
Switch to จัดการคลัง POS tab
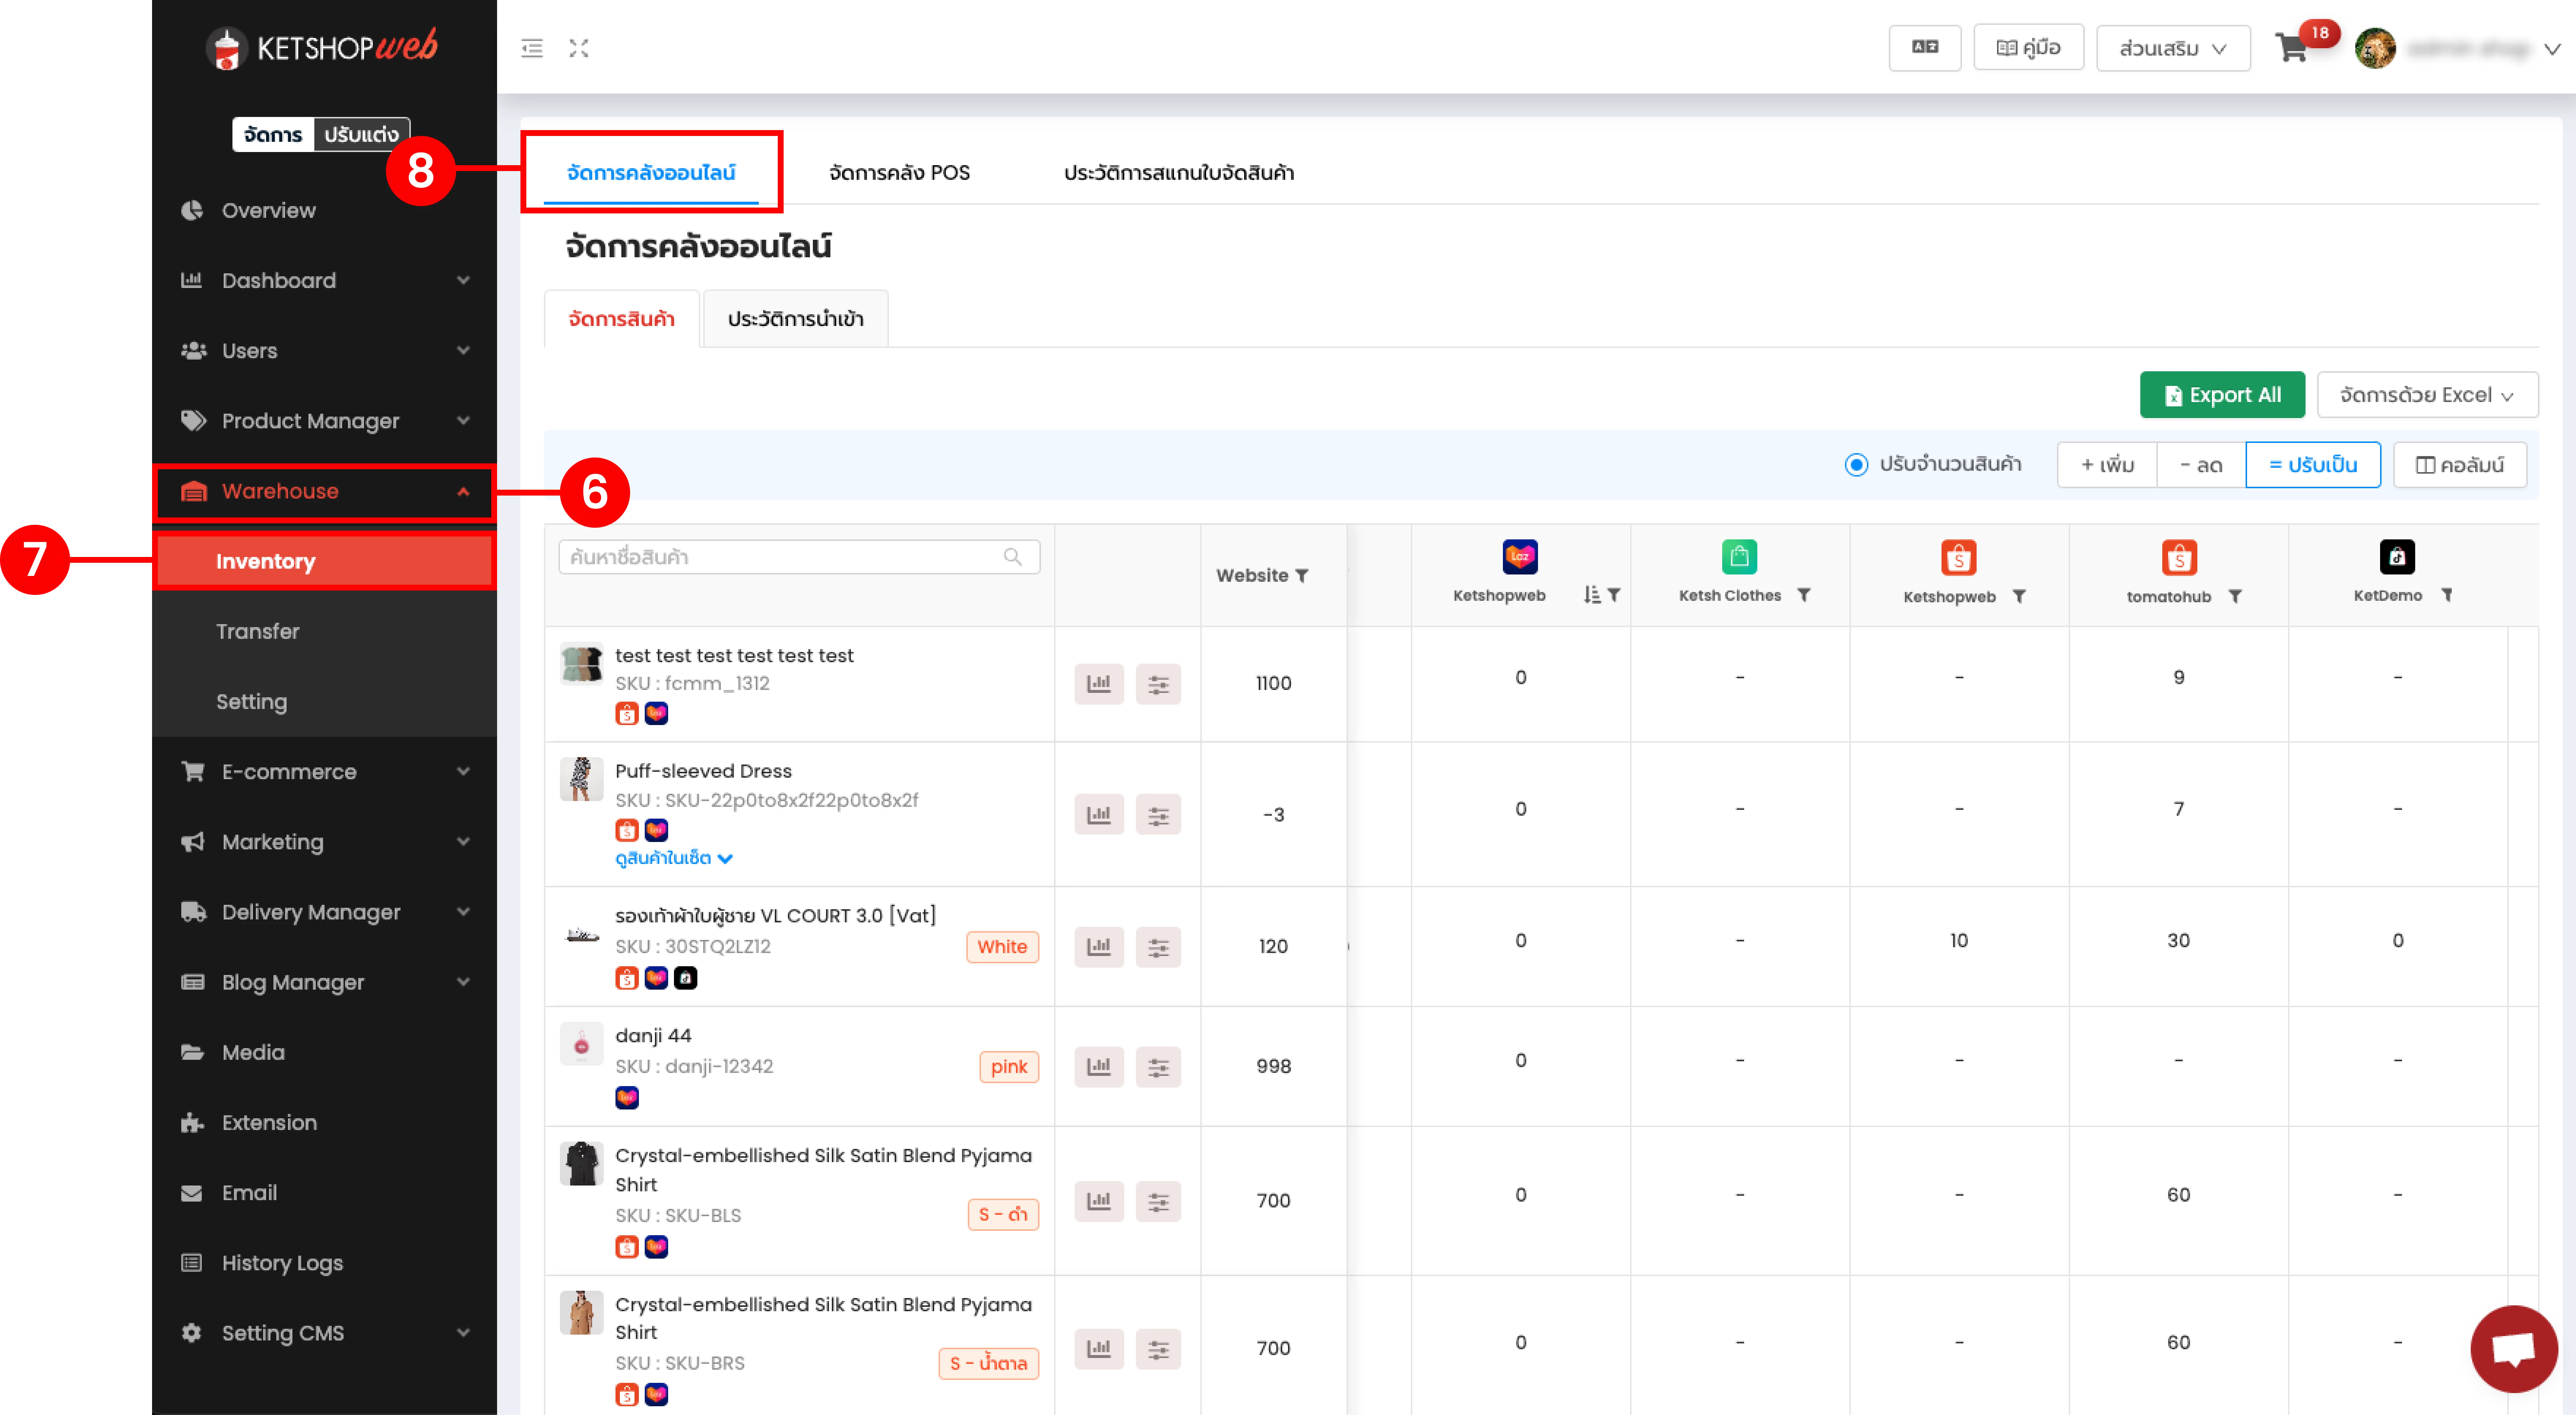899,172
